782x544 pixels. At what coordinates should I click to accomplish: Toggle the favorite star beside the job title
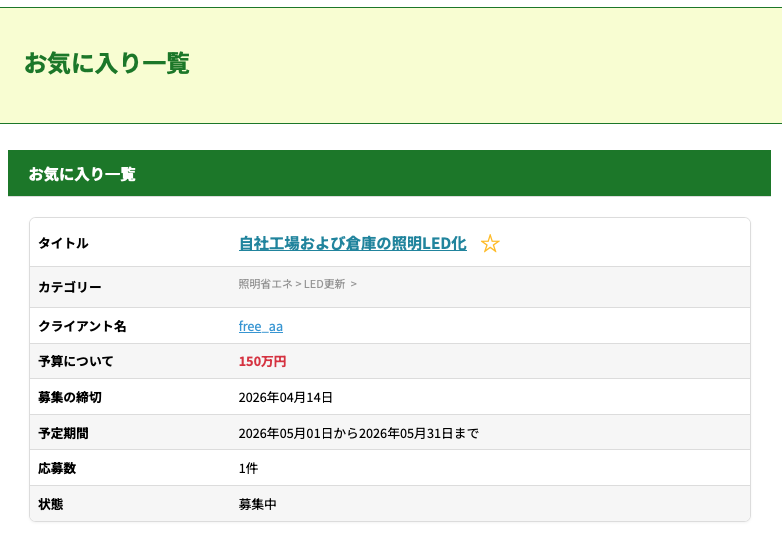(x=490, y=244)
